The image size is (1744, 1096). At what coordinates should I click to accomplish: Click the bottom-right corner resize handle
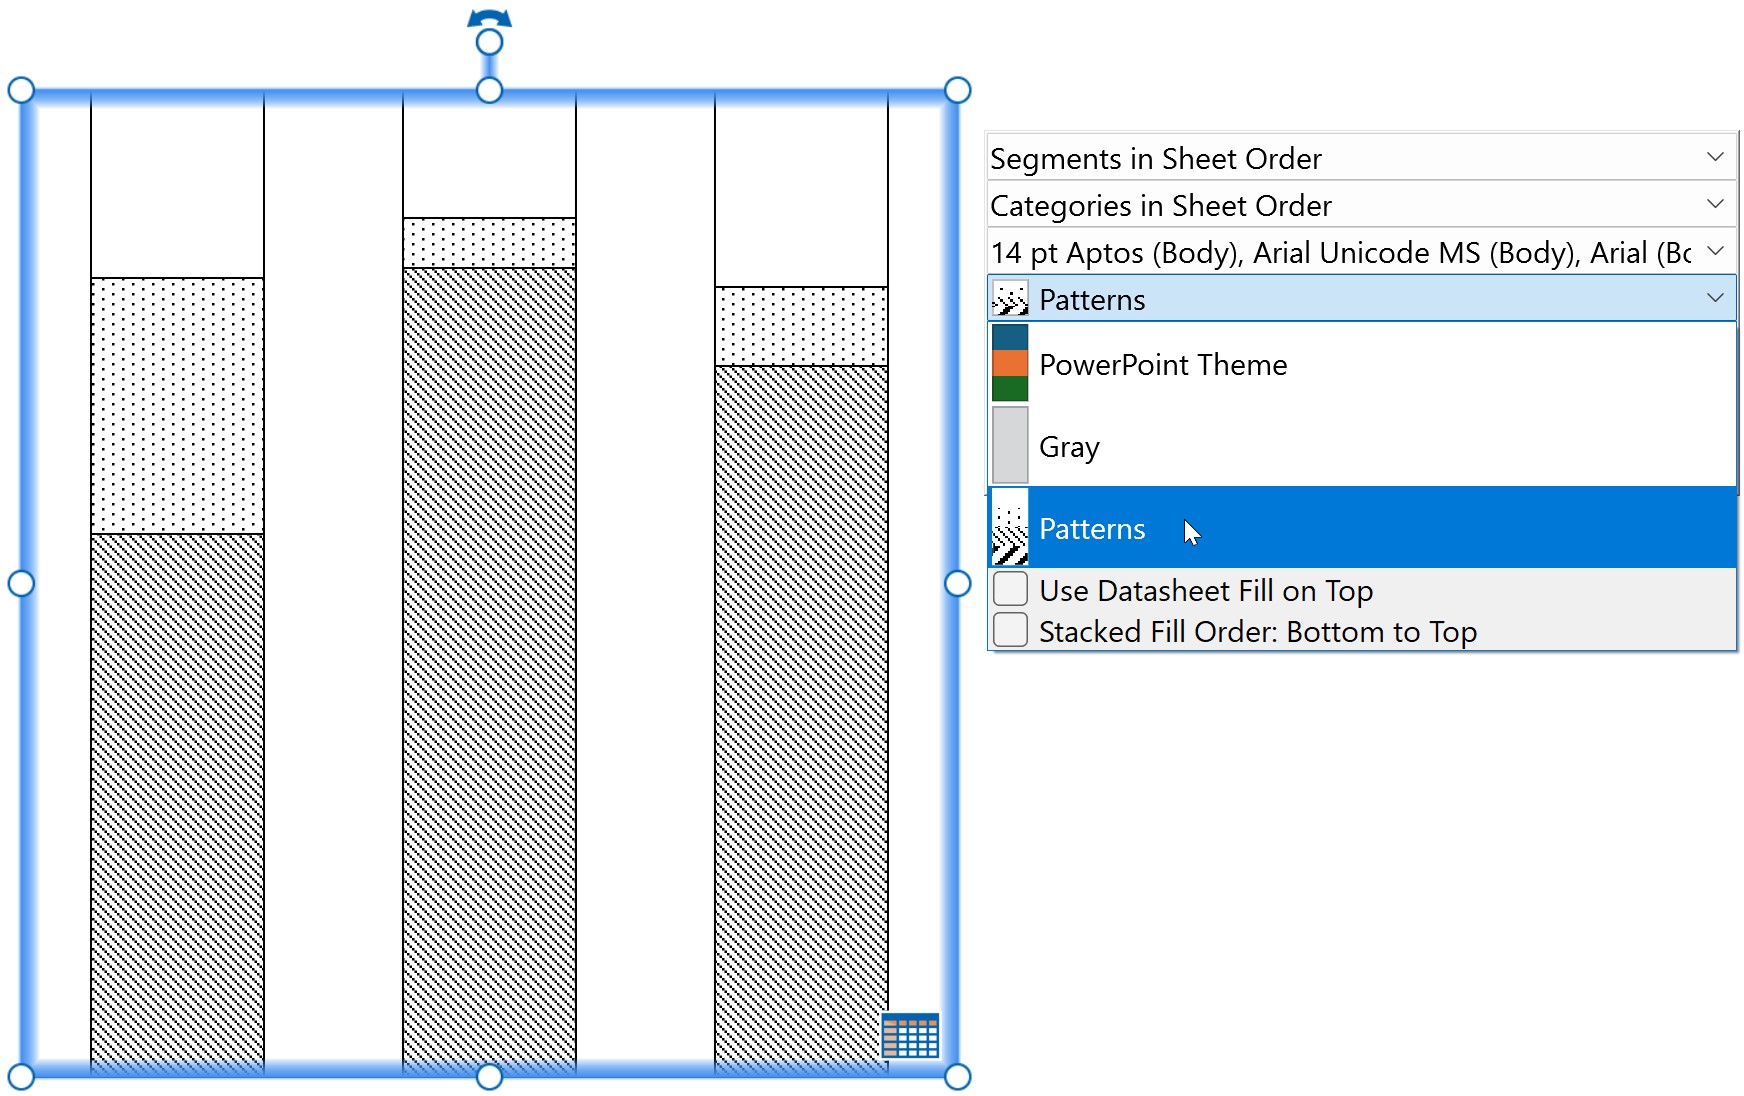(957, 1076)
